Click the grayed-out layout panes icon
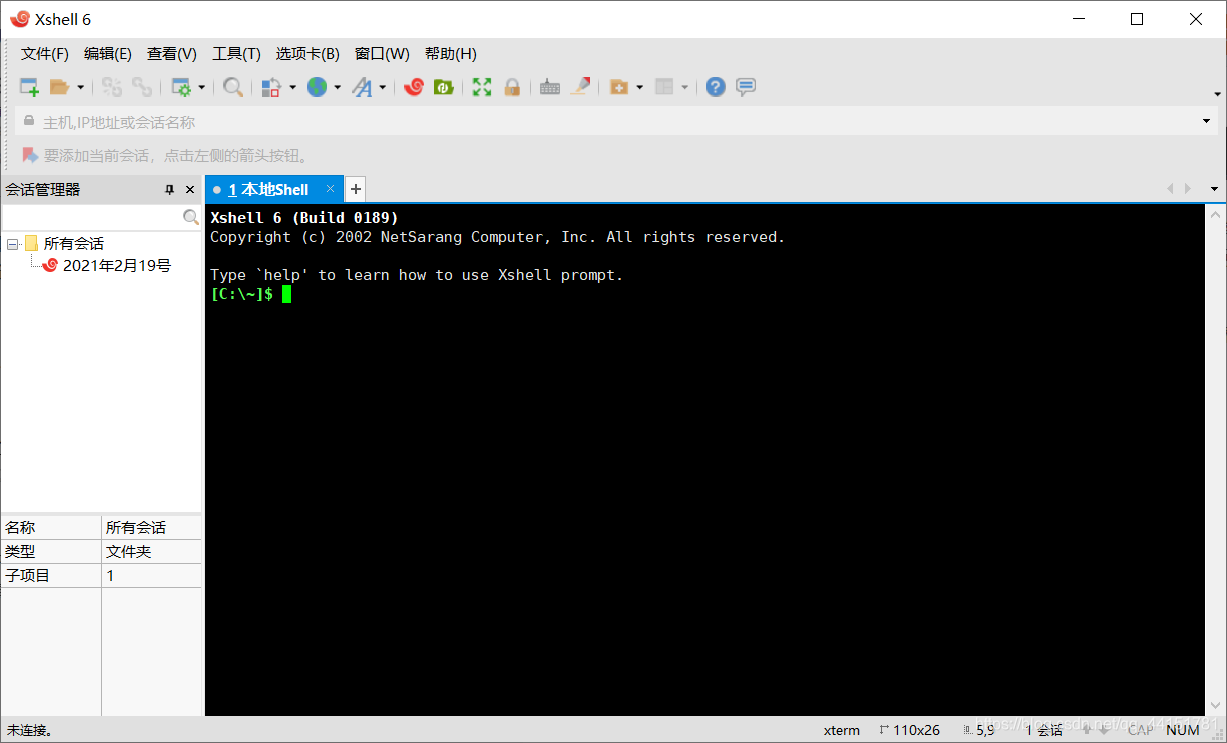Viewport: 1227px width, 743px height. tap(664, 87)
